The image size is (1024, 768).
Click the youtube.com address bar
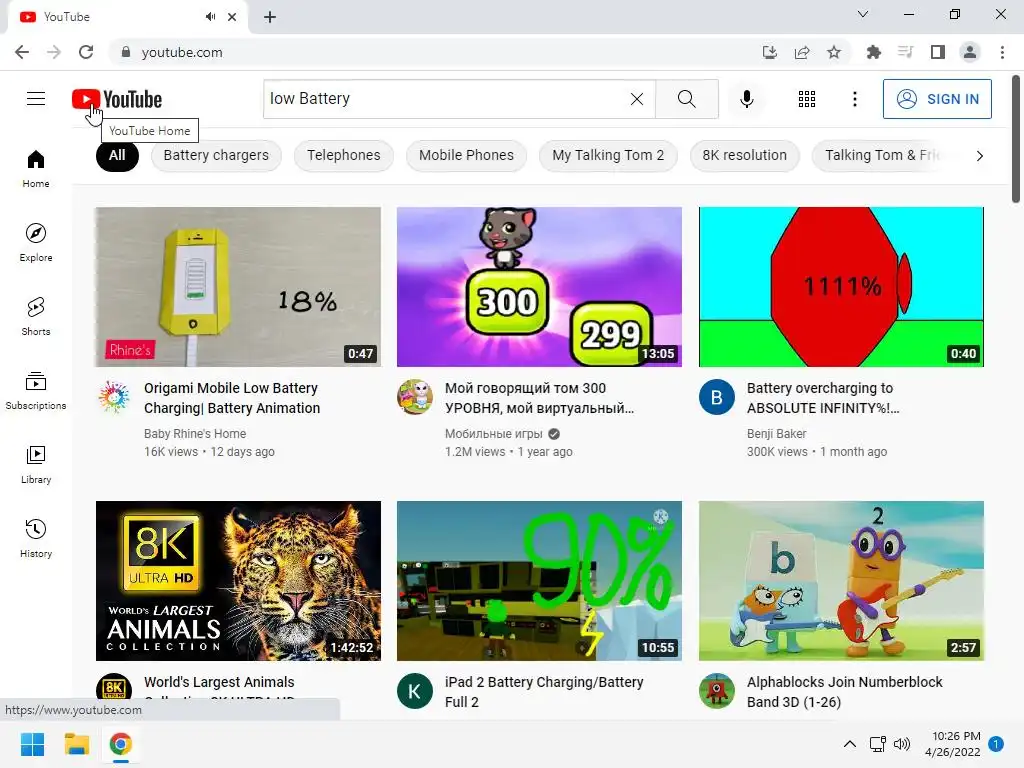[x=431, y=52]
